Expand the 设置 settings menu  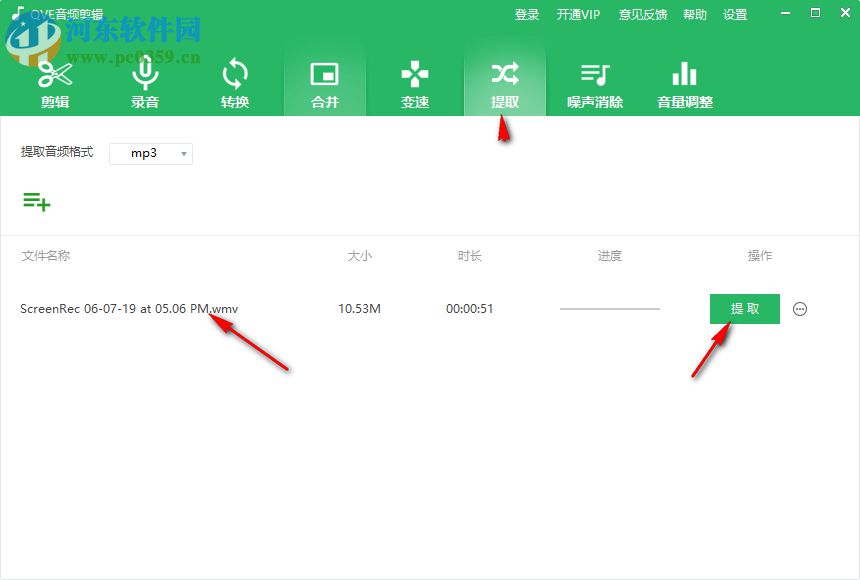tap(735, 14)
